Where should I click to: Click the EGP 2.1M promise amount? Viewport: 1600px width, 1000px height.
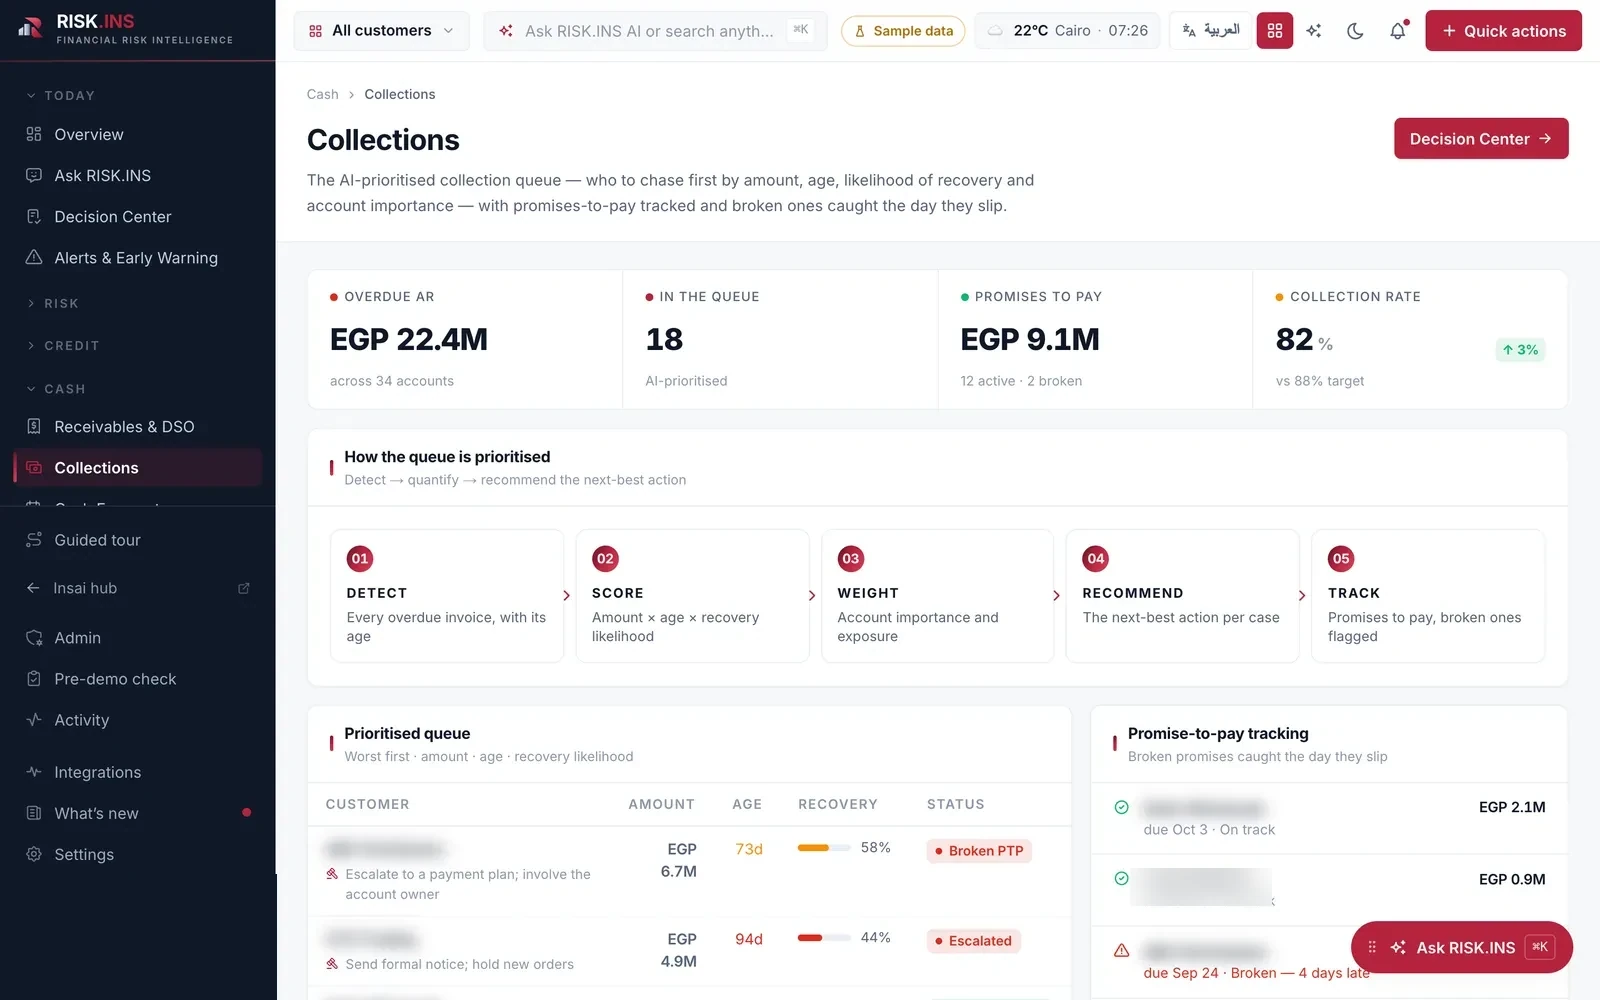[x=1511, y=807]
